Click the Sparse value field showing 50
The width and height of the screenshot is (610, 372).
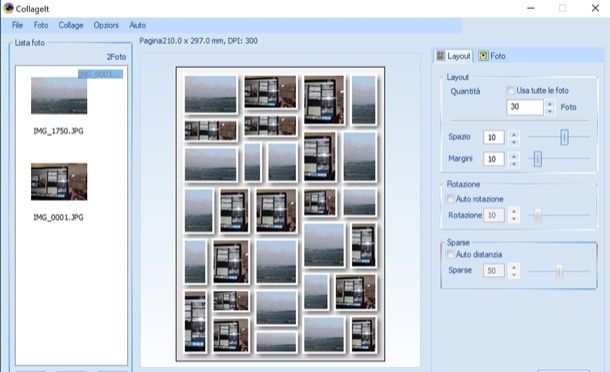click(494, 271)
